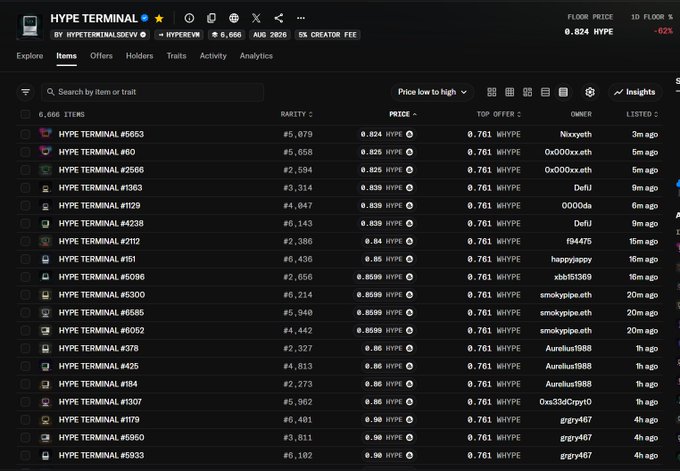The height and width of the screenshot is (471, 680).
Task: Switch to the Offers tab
Action: (x=101, y=56)
